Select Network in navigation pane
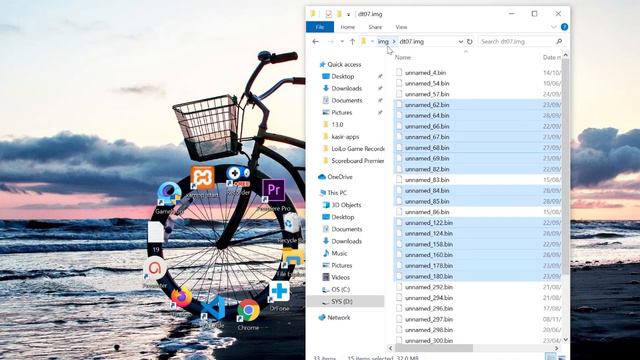 coord(338,318)
